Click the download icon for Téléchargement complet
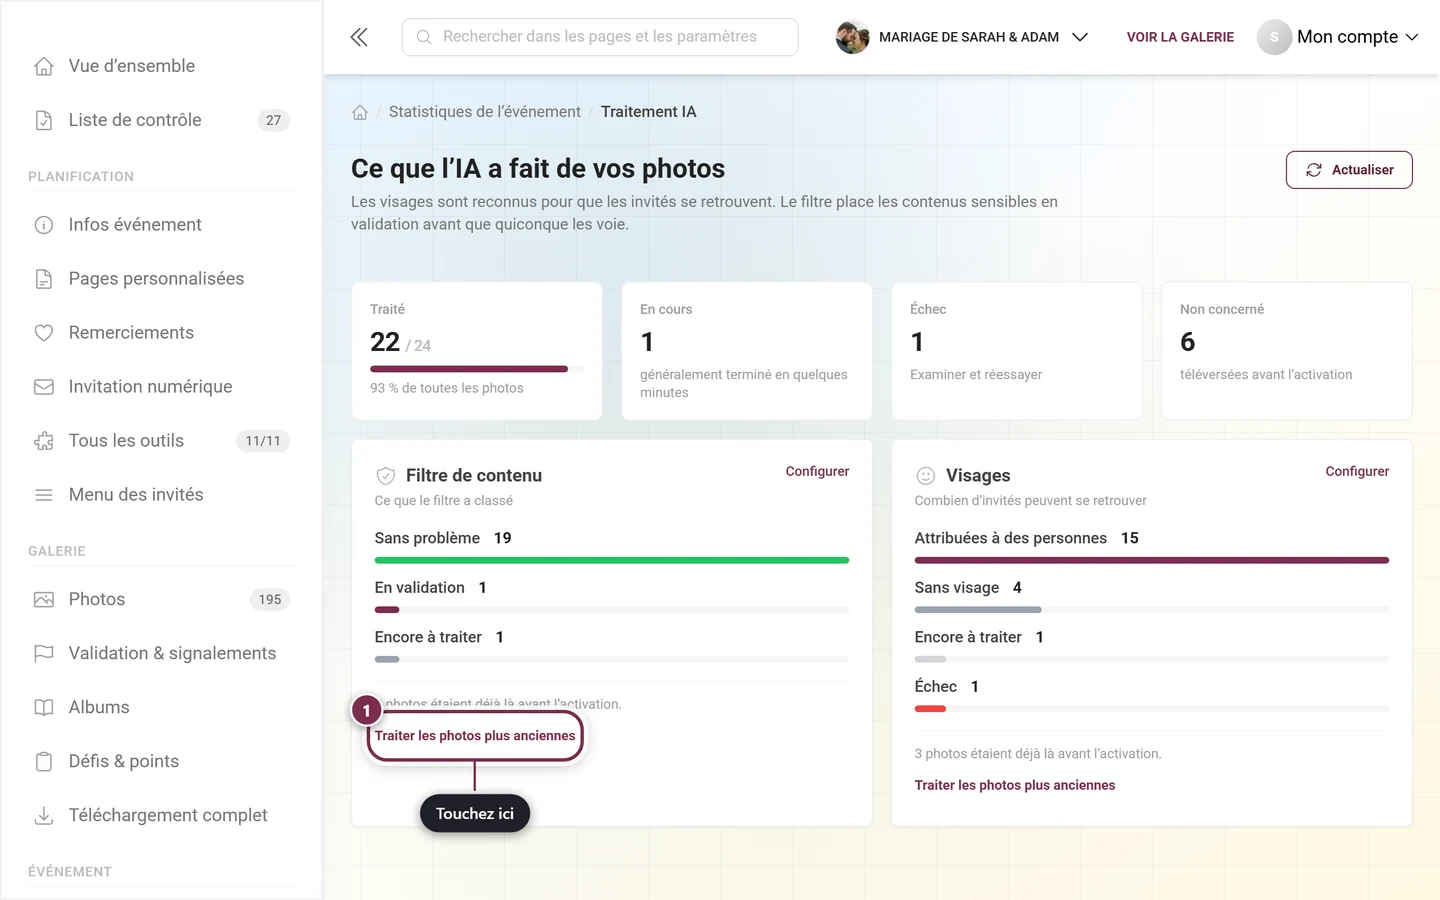The width and height of the screenshot is (1440, 900). 44,816
